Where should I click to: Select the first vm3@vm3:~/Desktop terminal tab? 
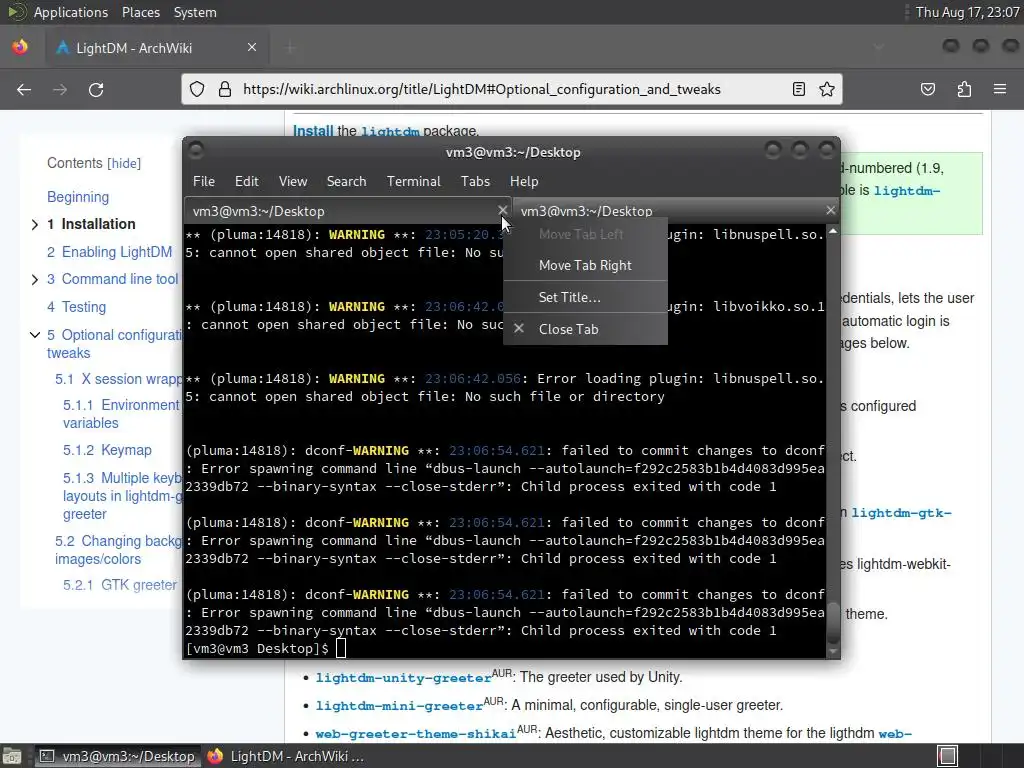347,211
